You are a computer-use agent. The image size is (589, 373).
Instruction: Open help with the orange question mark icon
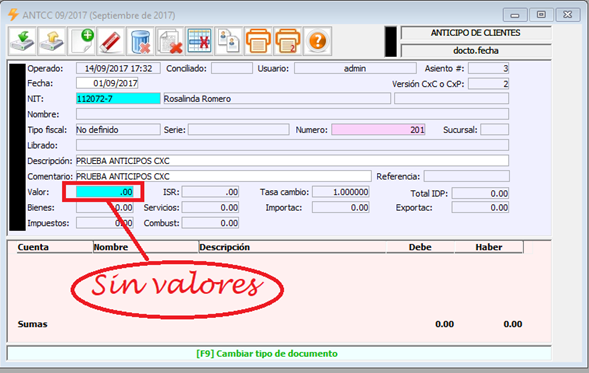pos(317,41)
